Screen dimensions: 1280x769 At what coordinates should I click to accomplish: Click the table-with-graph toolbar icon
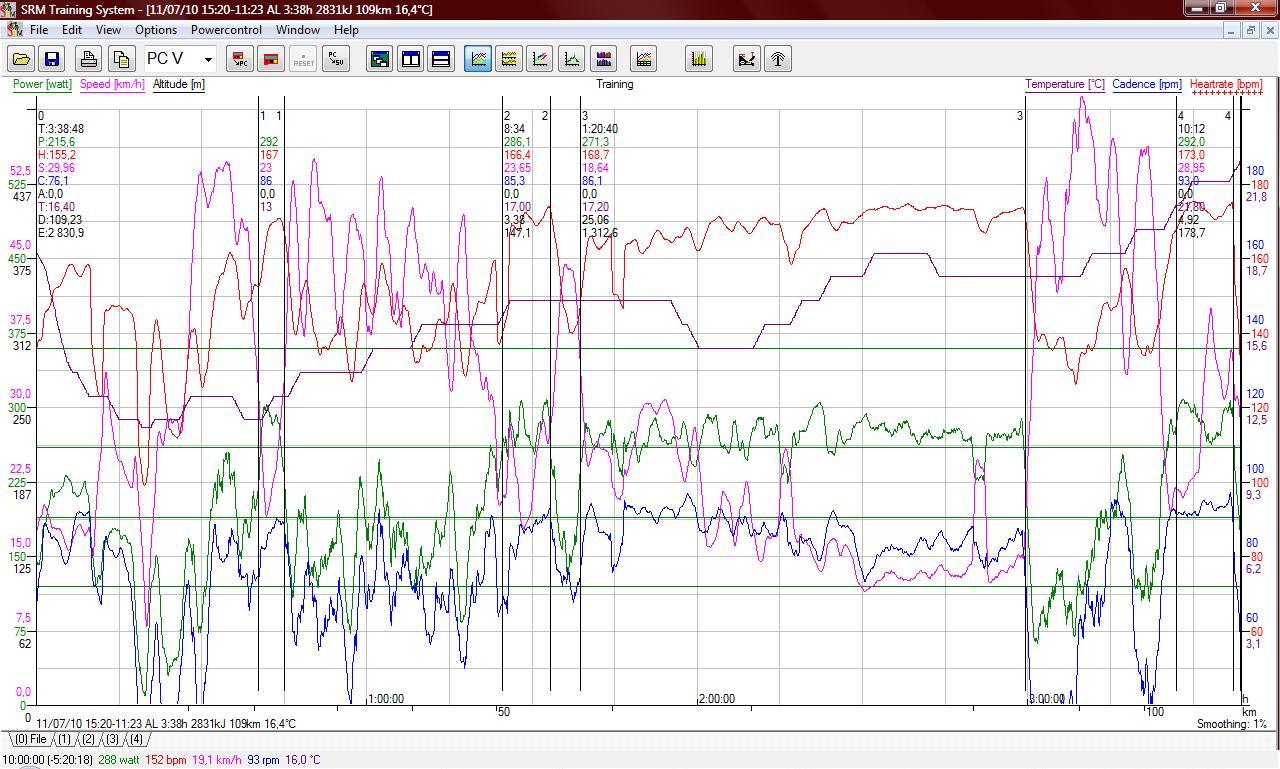644,59
